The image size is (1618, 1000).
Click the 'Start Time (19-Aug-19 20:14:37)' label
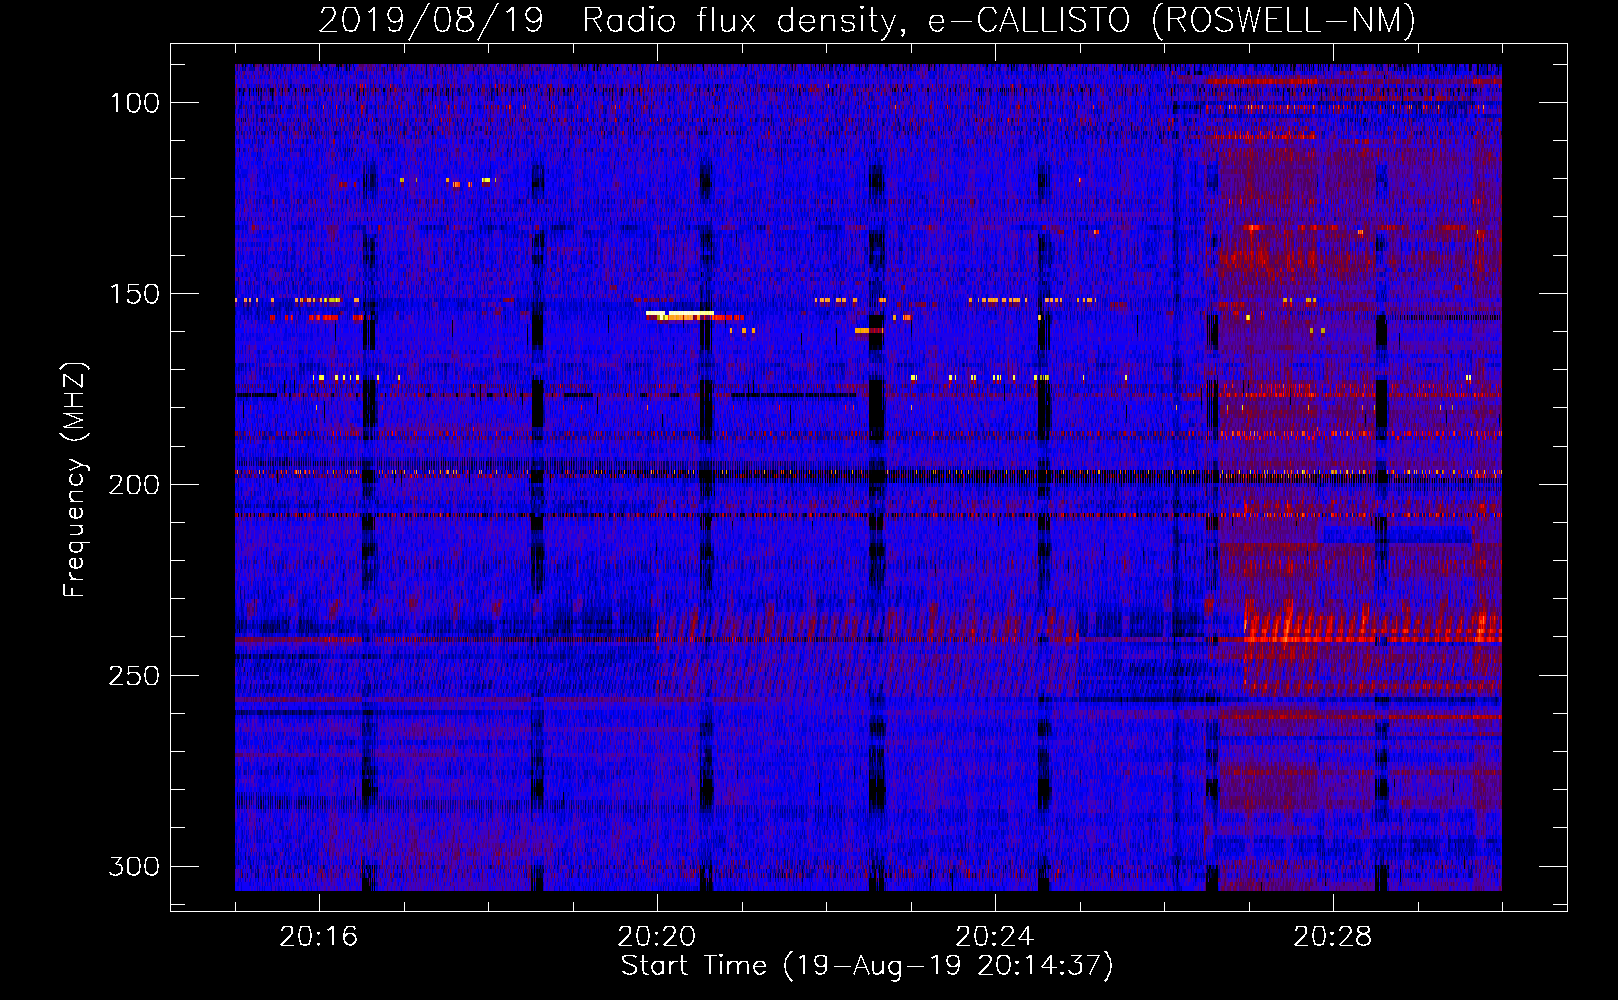pyautogui.click(x=867, y=966)
